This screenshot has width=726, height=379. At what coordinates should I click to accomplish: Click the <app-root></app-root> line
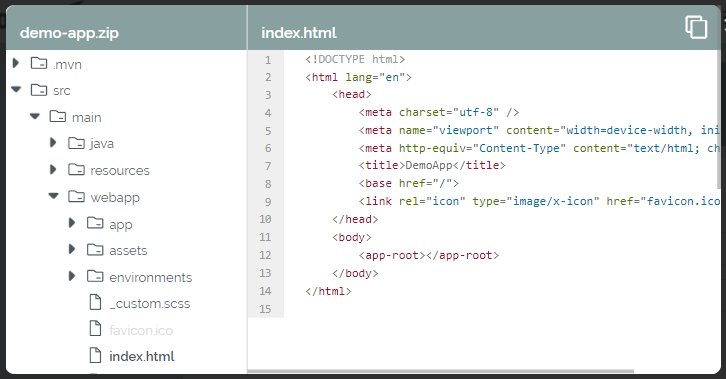(x=429, y=255)
